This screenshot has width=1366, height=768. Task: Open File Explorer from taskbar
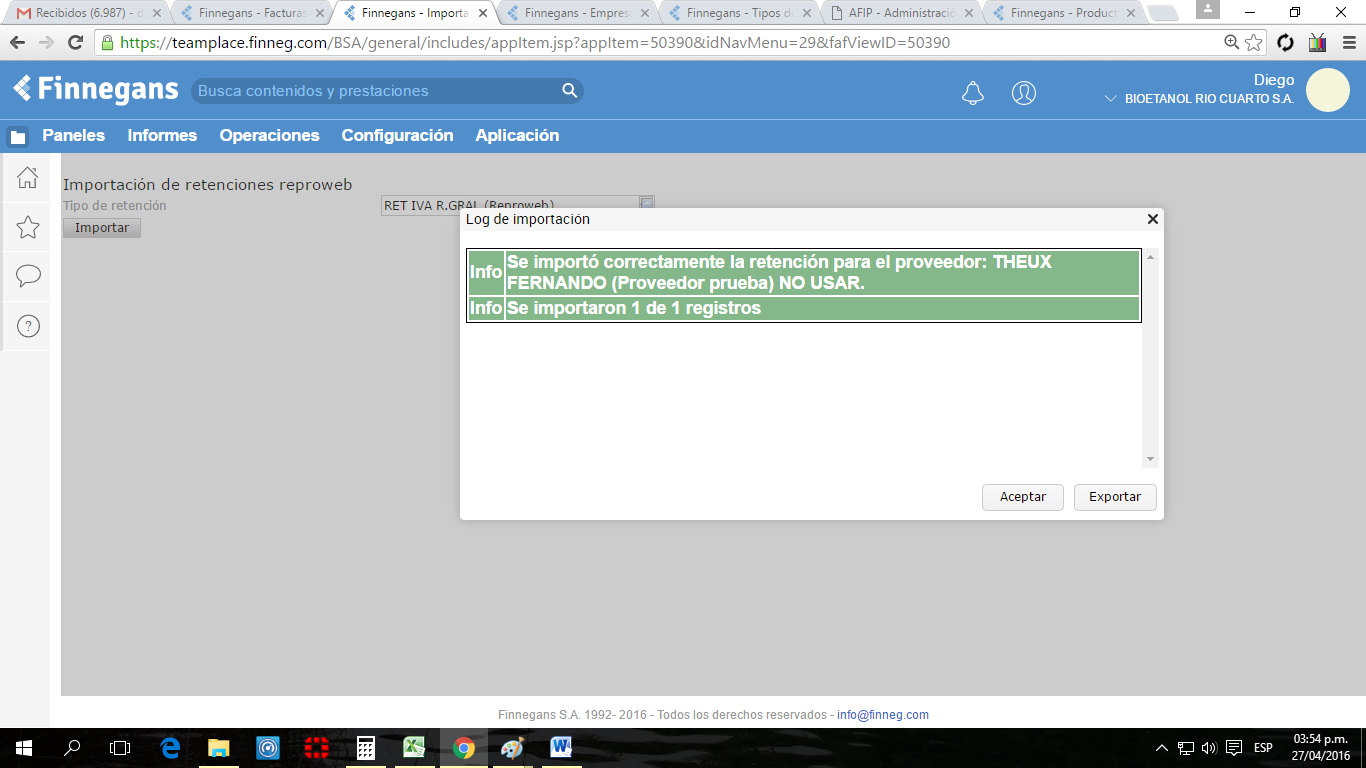click(x=218, y=748)
